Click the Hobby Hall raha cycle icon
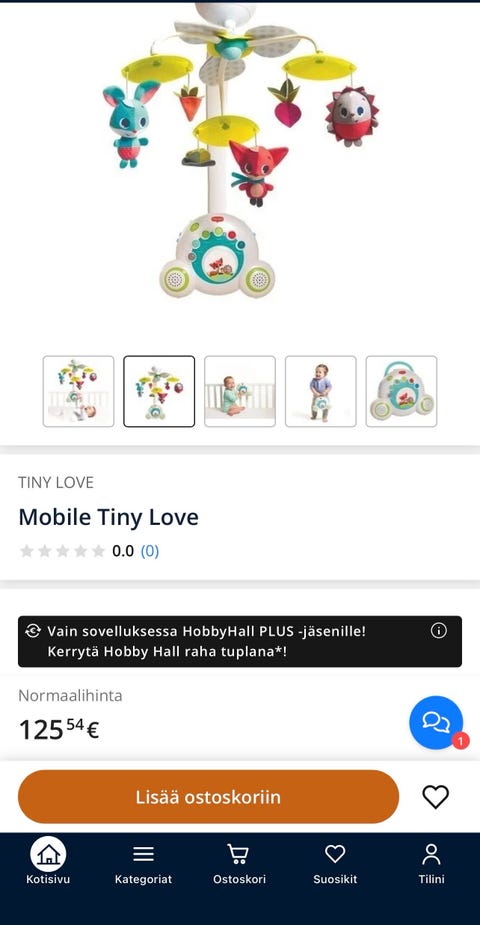Viewport: 480px width, 925px height. pos(33,631)
